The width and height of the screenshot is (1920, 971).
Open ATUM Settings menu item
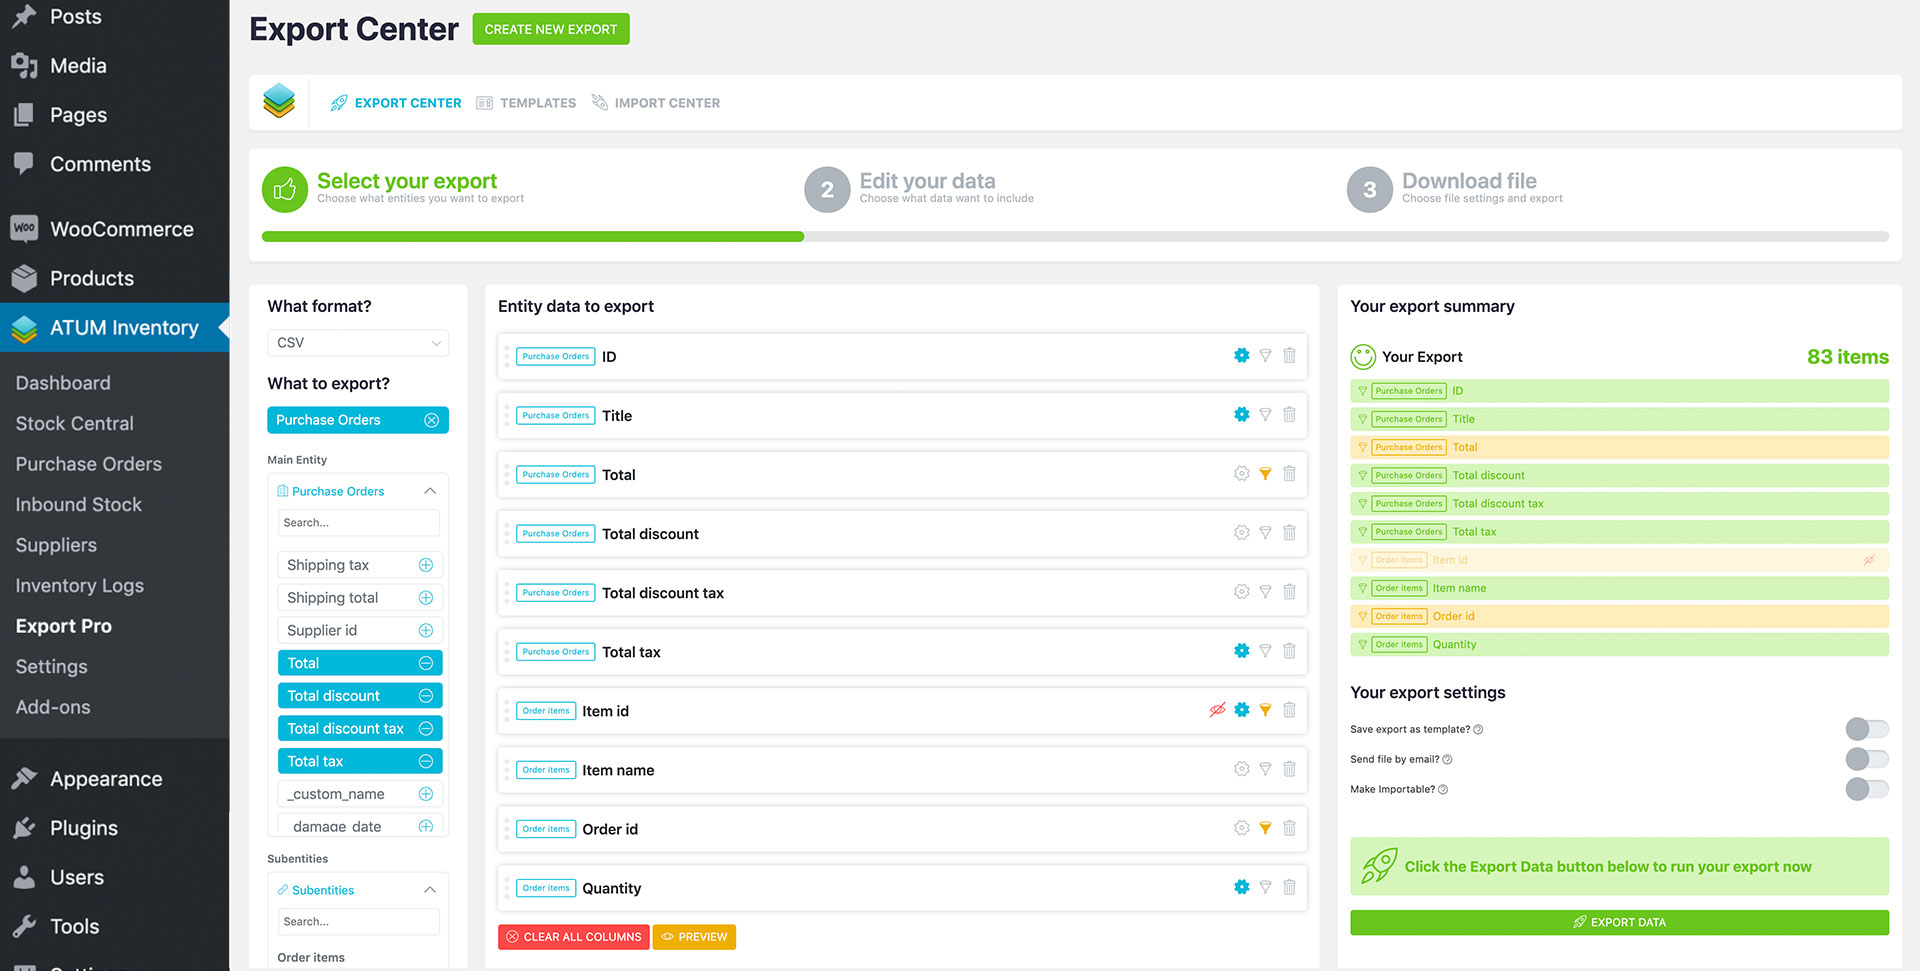[51, 667]
